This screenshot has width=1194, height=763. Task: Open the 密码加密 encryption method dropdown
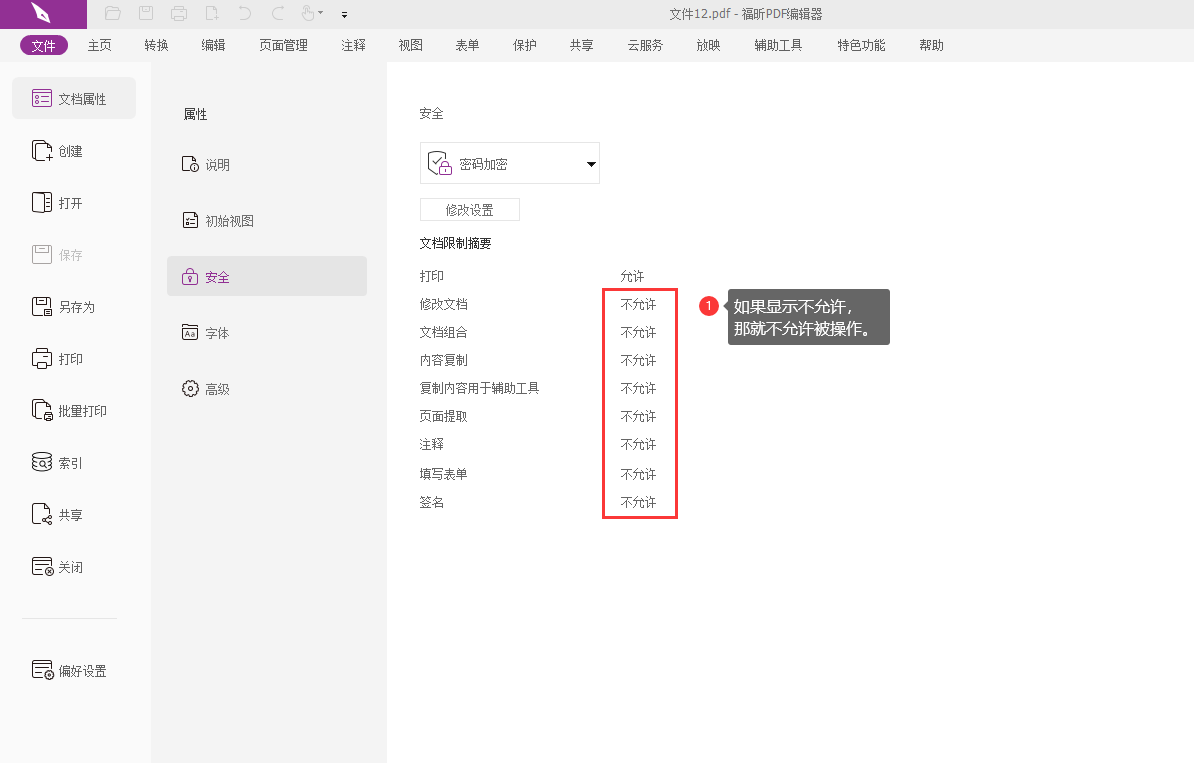pyautogui.click(x=591, y=163)
